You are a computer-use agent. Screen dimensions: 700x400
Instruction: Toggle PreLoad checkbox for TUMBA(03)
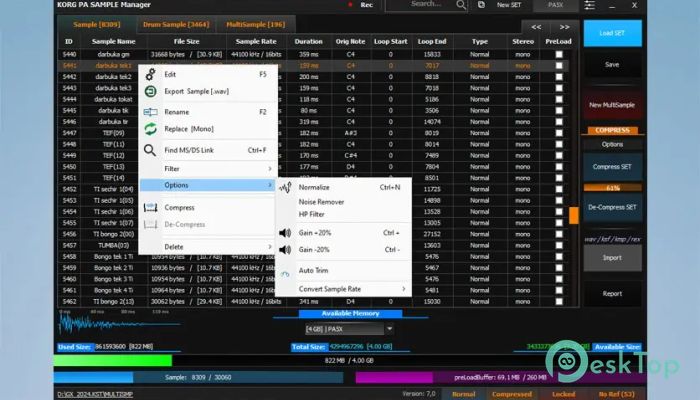tap(558, 246)
